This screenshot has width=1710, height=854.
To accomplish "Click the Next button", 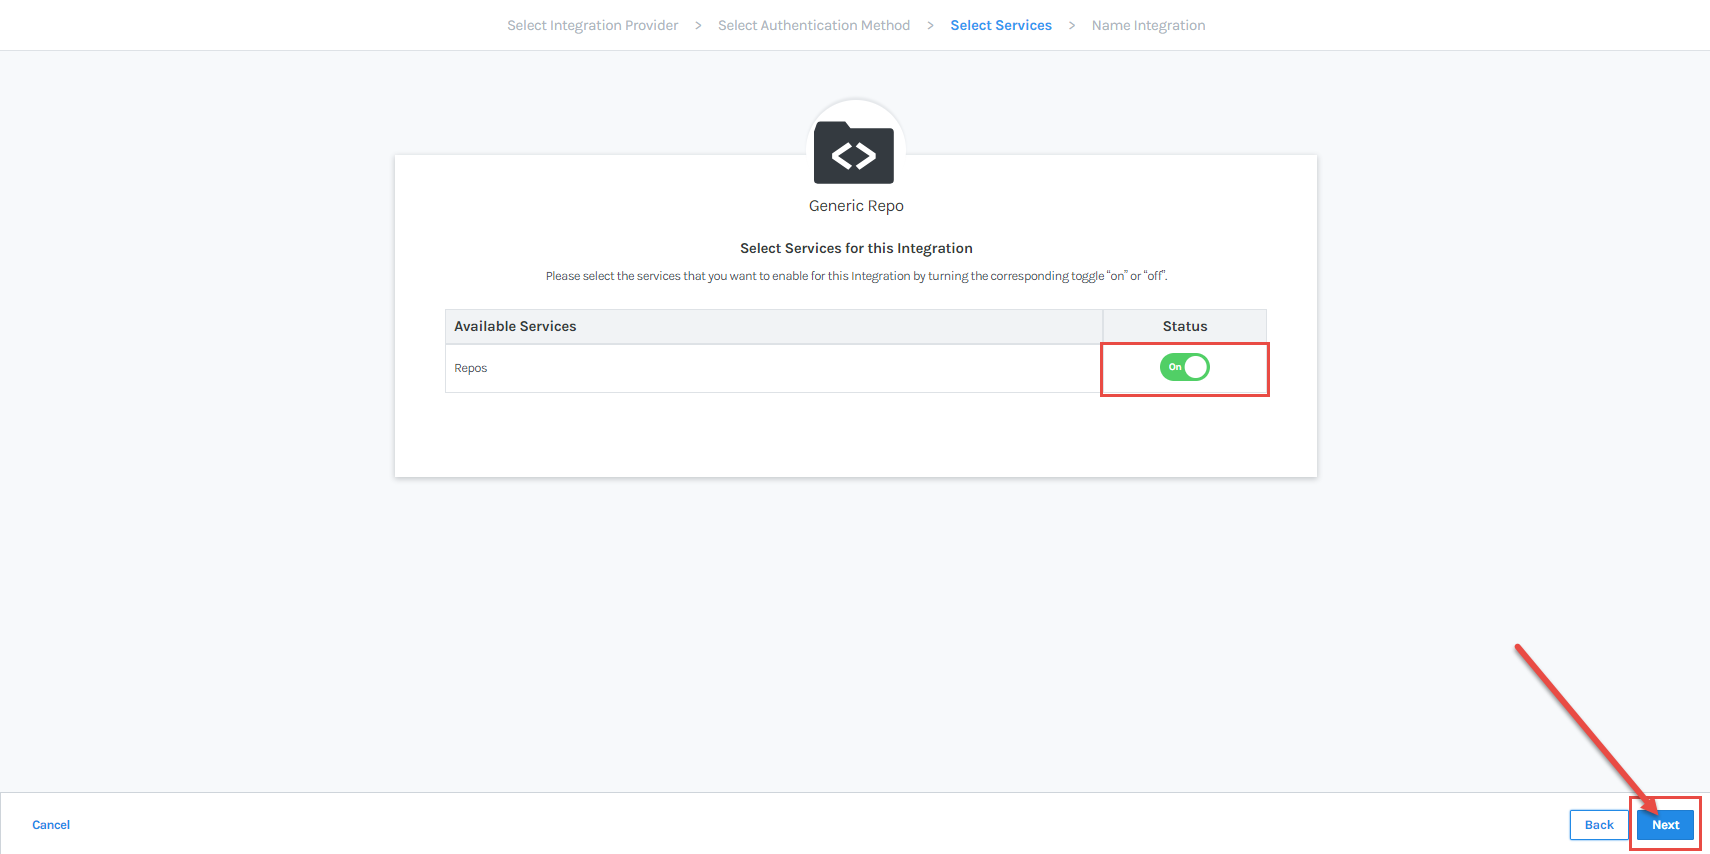I will (x=1665, y=825).
